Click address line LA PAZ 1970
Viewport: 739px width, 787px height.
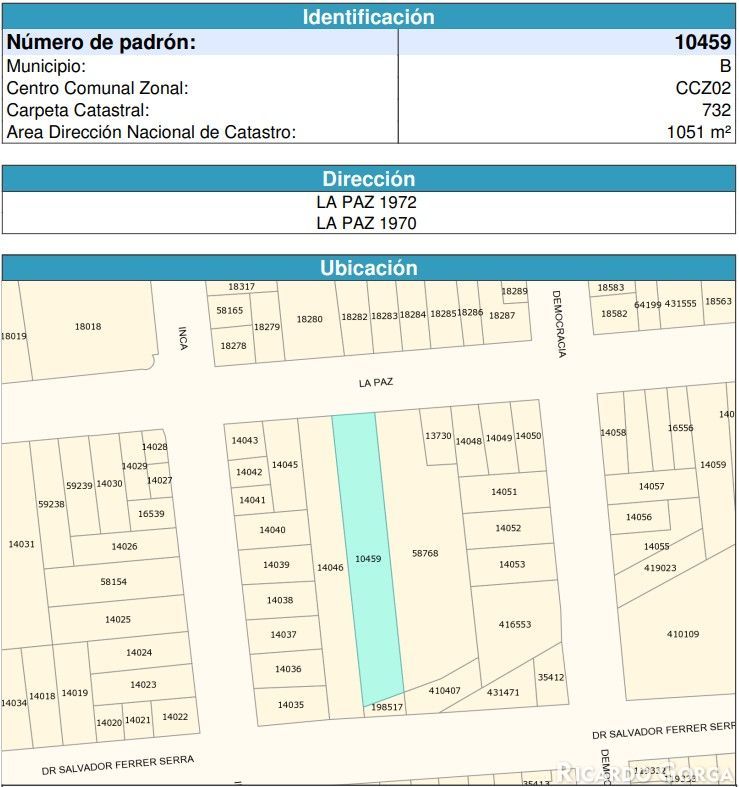pos(366,223)
